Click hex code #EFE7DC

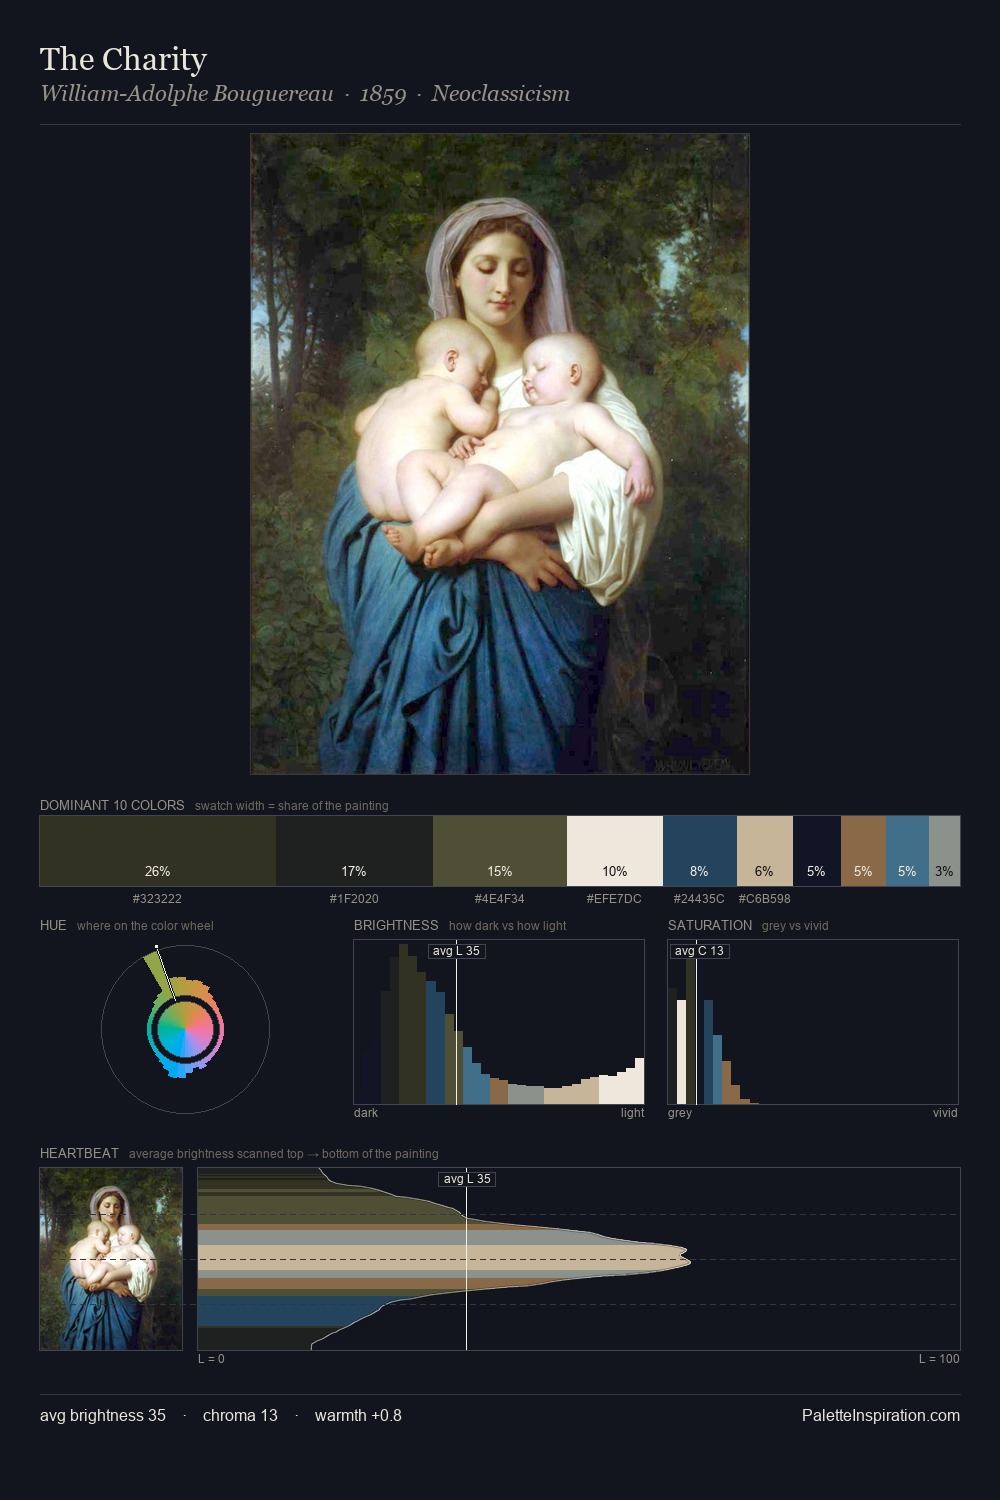pos(614,899)
